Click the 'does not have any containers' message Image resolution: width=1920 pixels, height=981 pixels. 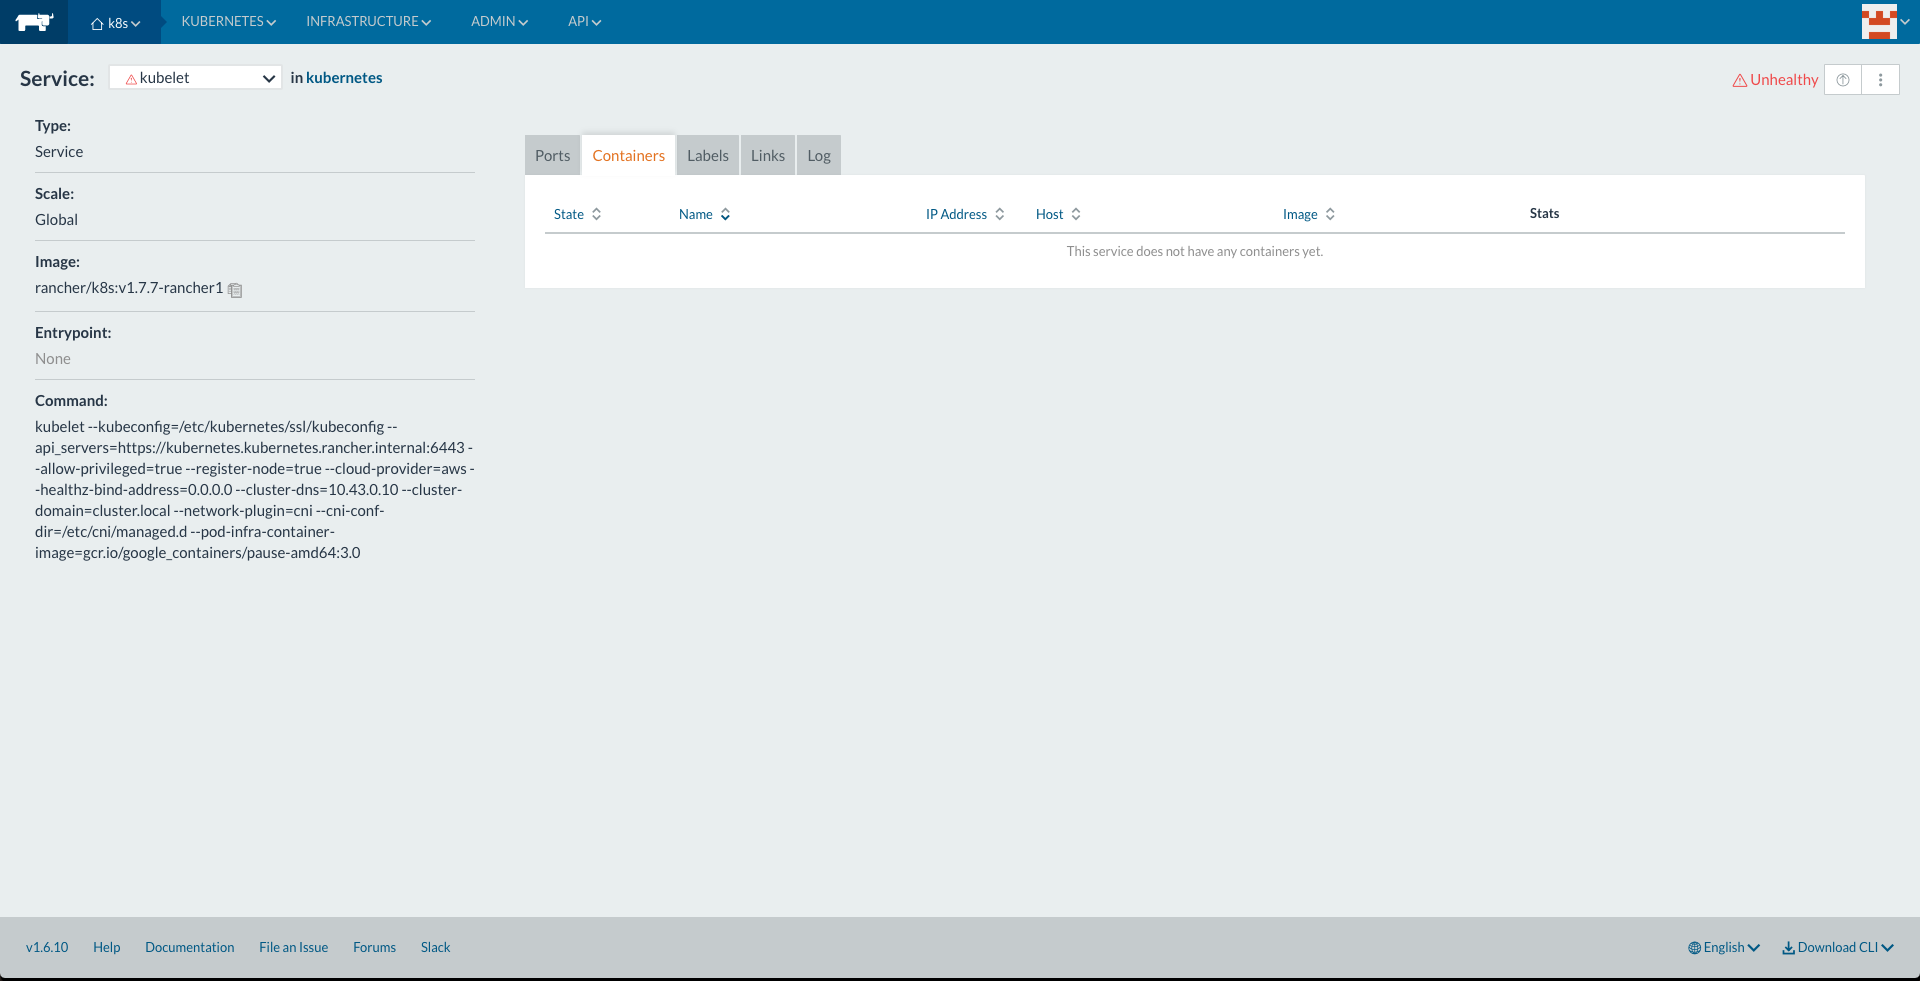pos(1195,251)
